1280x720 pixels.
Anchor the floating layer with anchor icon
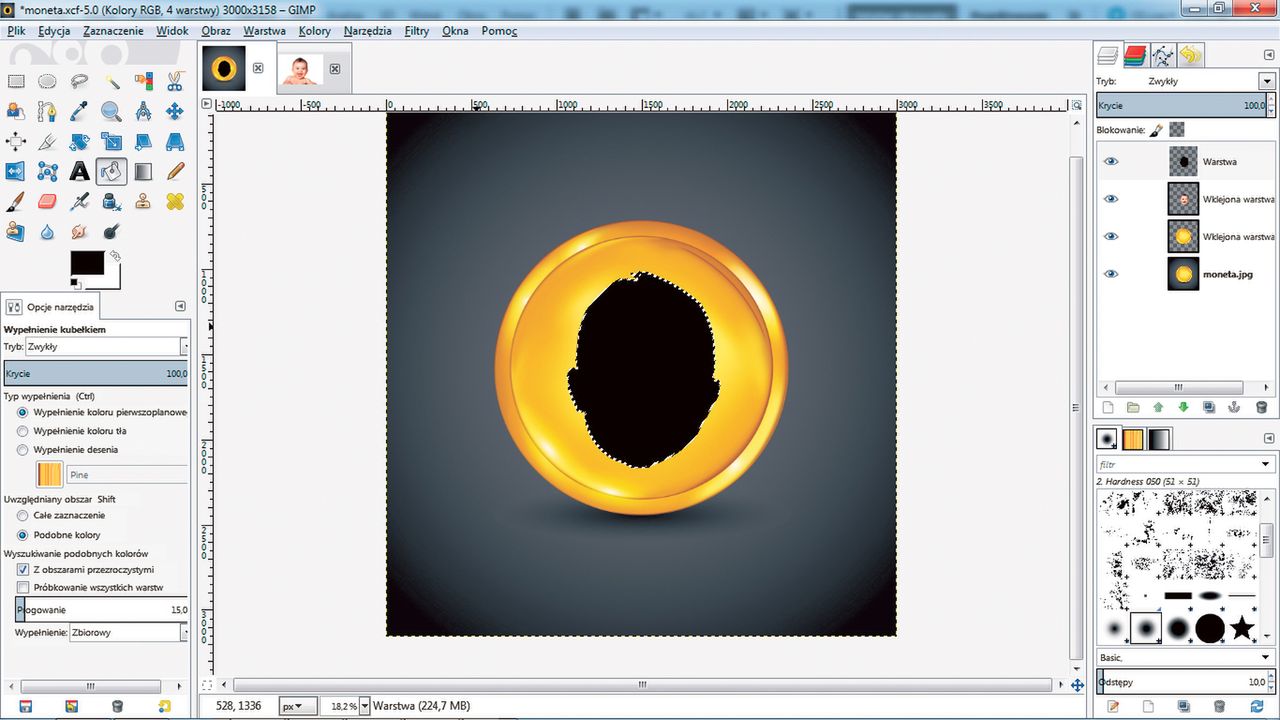1234,407
